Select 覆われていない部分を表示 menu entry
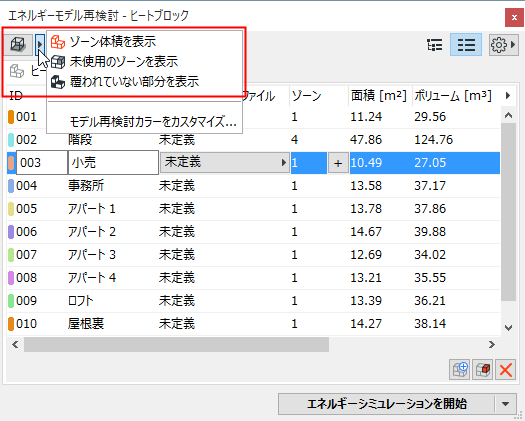This screenshot has width=525, height=421. point(144,82)
